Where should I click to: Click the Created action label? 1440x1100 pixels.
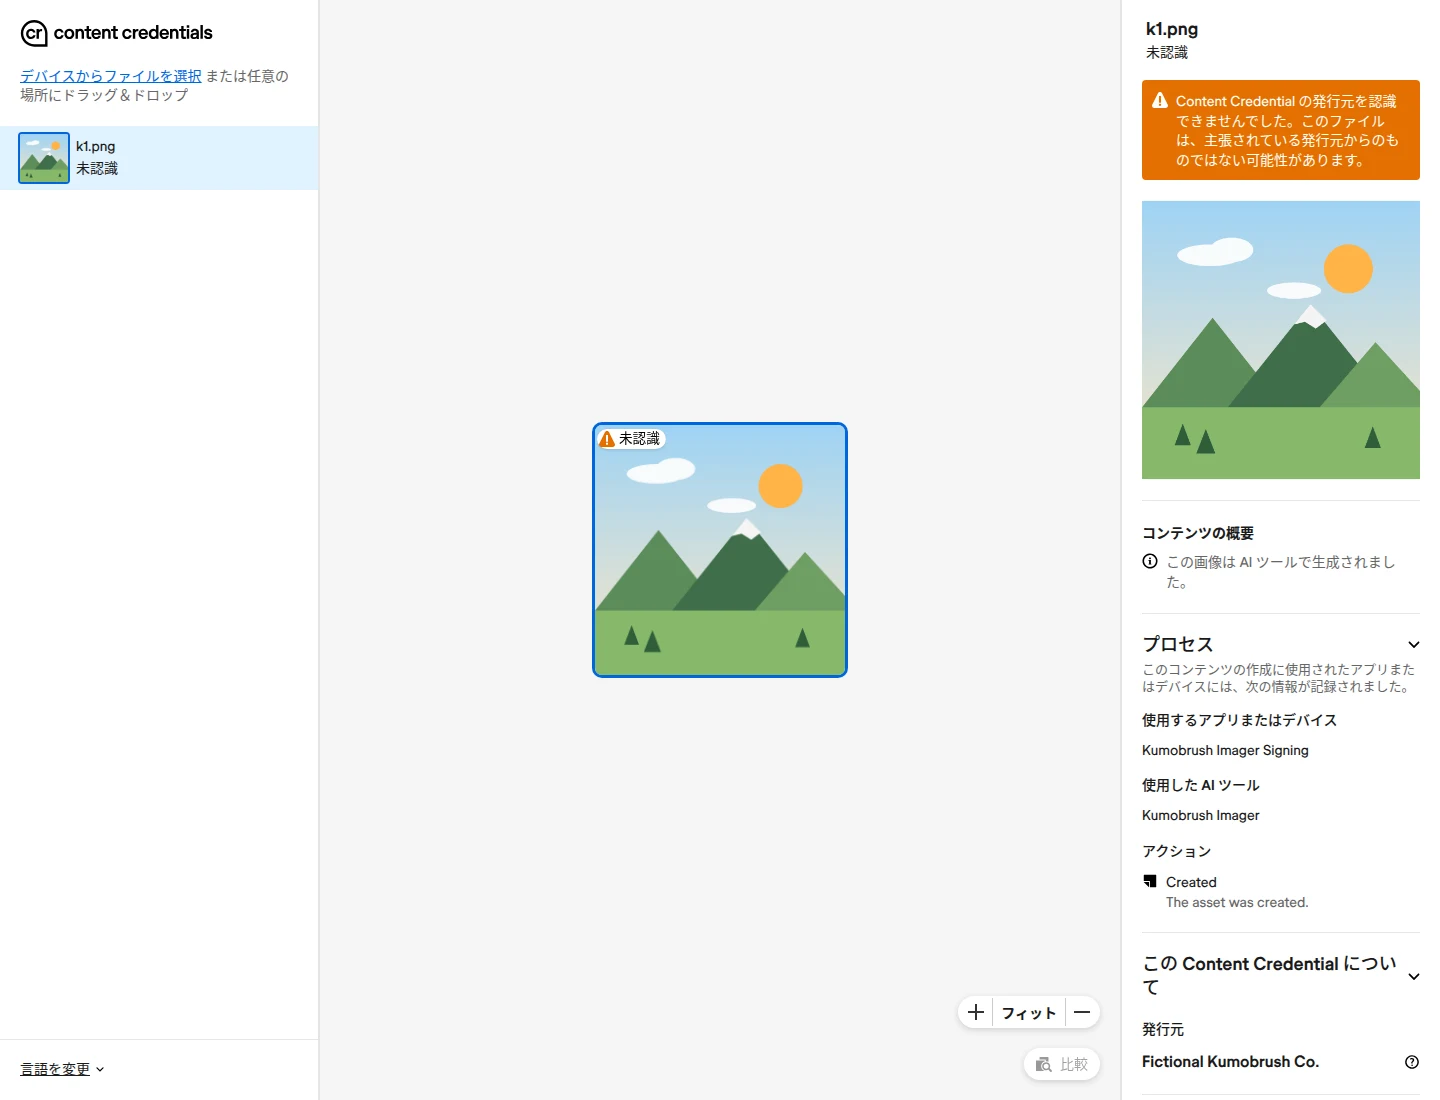point(1191,882)
